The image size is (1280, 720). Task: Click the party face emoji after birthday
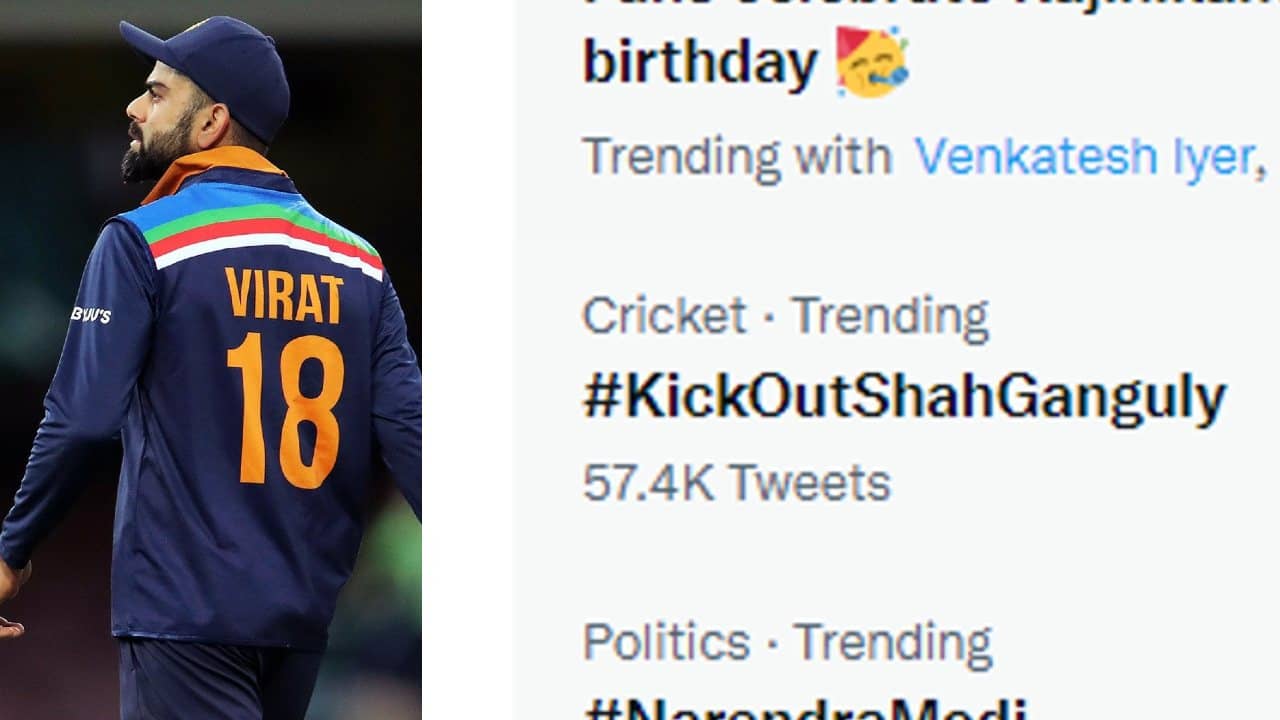click(871, 61)
